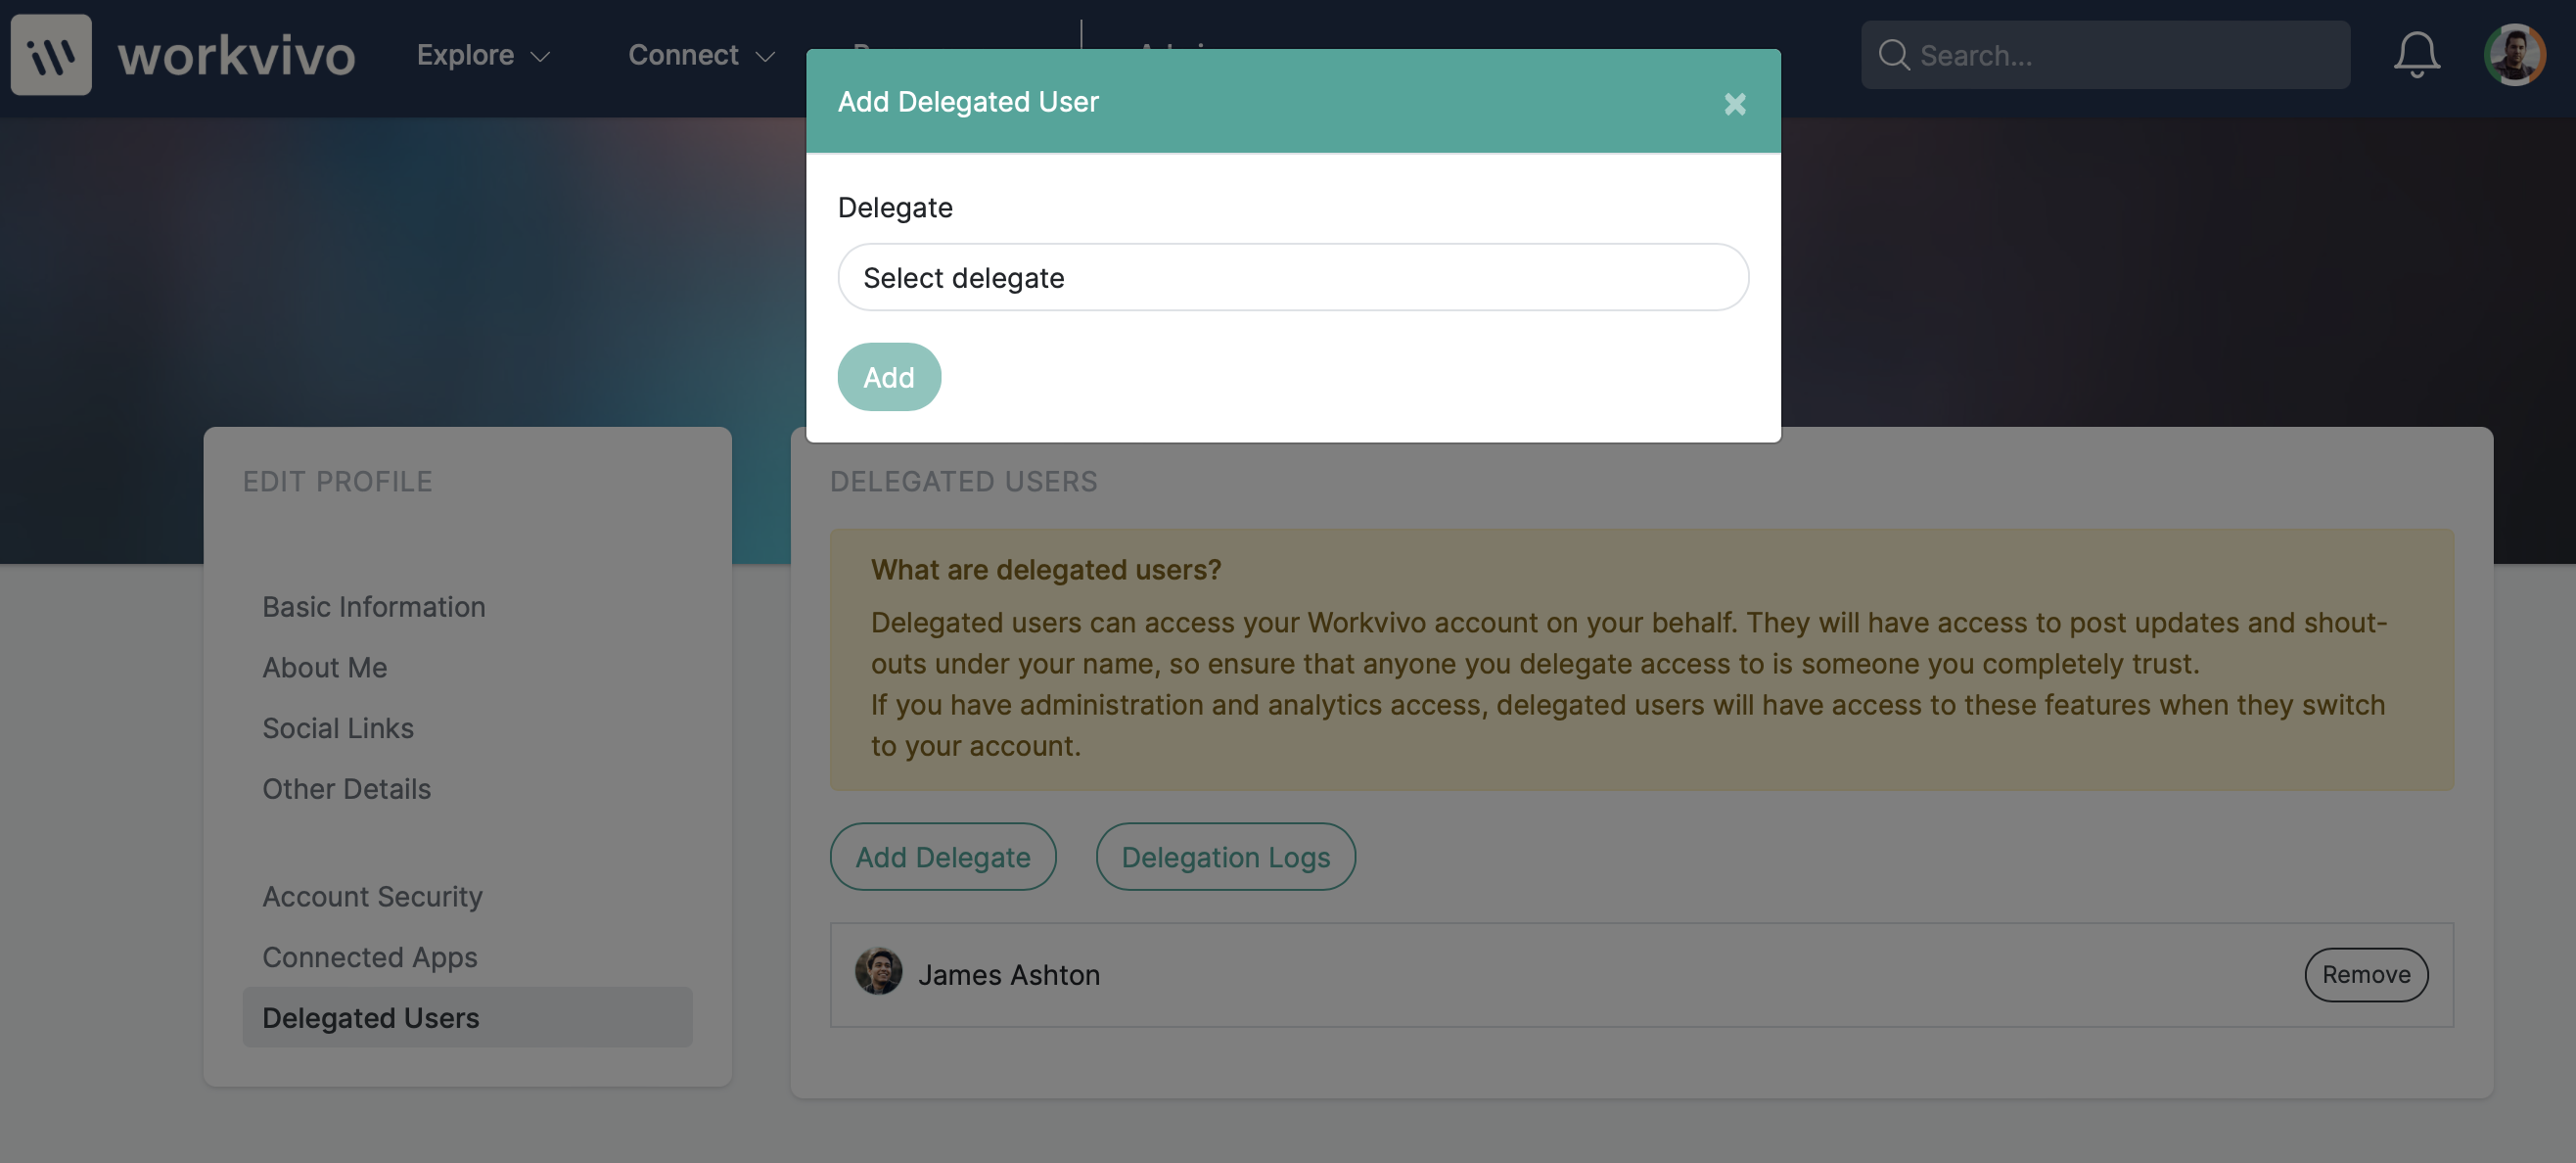Click the Workvivo logo icon
The width and height of the screenshot is (2576, 1163).
(x=51, y=54)
